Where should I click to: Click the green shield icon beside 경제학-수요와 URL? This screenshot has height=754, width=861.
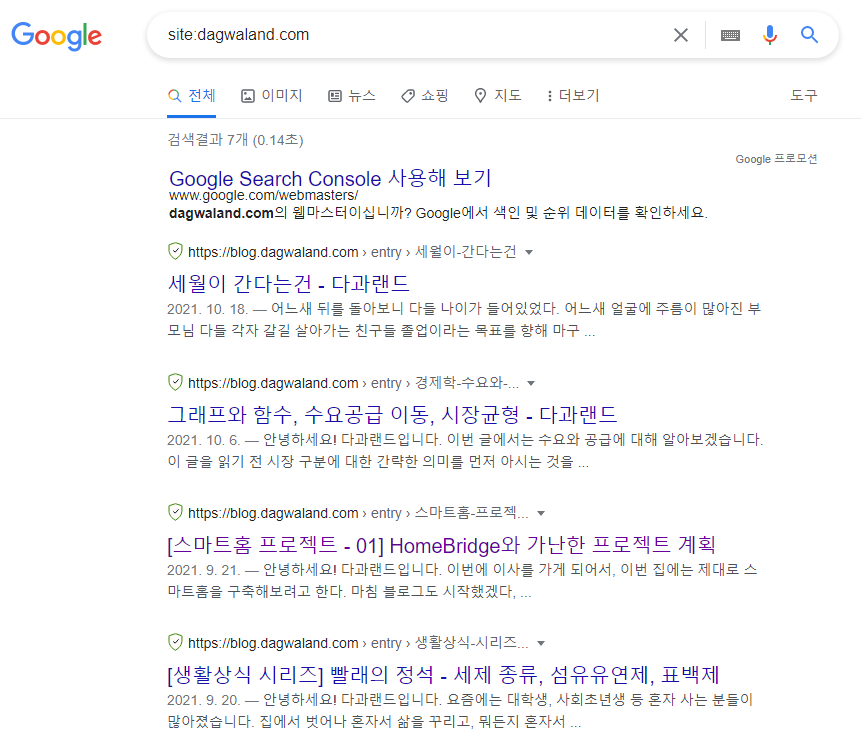click(175, 382)
